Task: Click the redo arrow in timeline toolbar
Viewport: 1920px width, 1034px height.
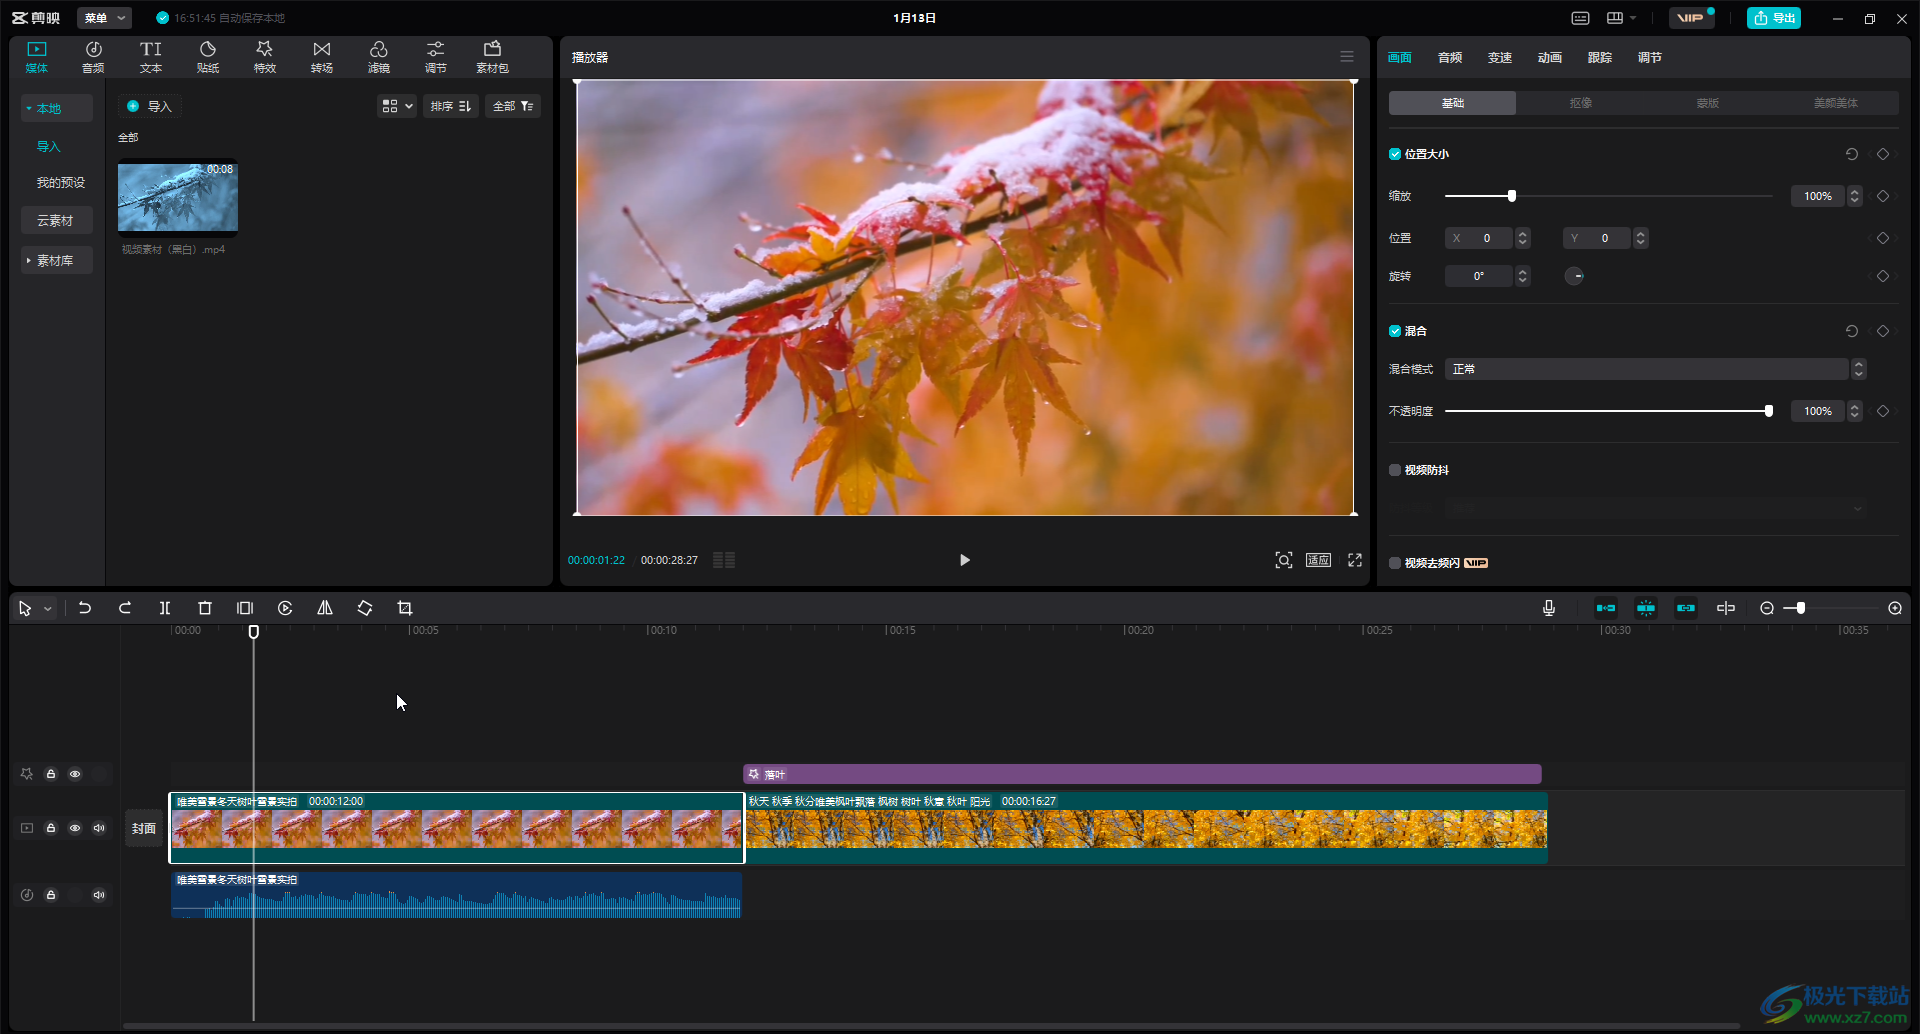Action: pos(125,608)
